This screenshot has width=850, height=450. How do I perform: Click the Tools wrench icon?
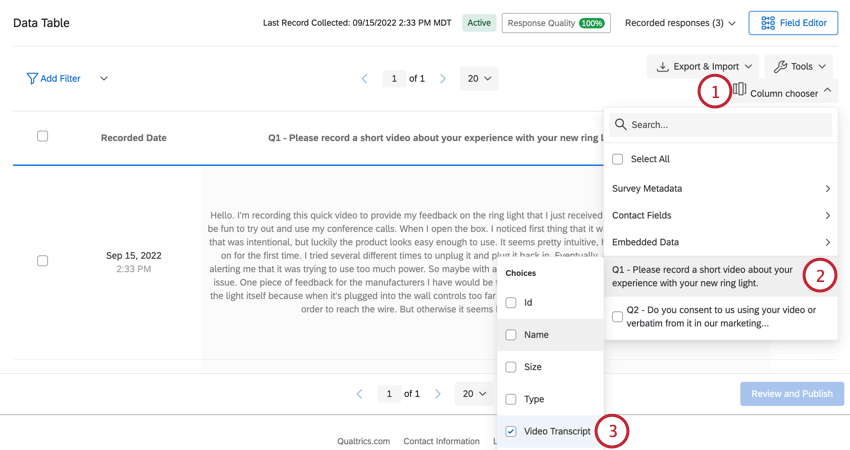[780, 67]
